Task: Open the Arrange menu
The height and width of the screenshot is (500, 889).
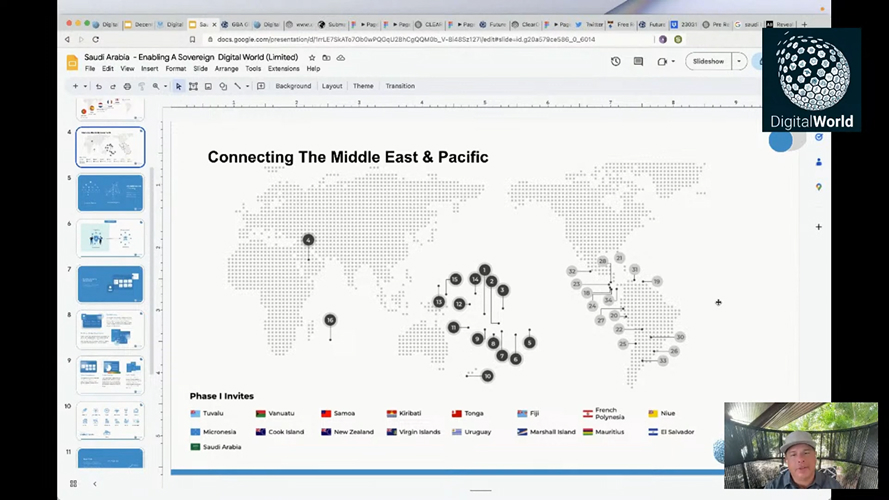Action: 226,69
